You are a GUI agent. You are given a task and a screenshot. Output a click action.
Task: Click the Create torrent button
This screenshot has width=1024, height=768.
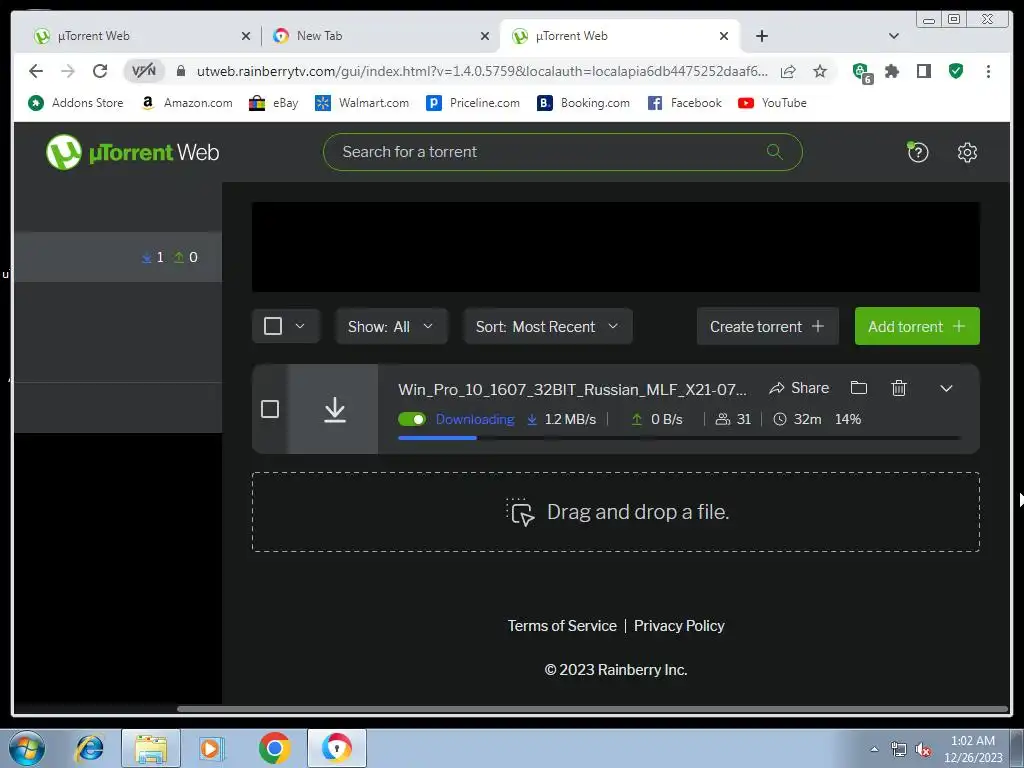(x=767, y=327)
